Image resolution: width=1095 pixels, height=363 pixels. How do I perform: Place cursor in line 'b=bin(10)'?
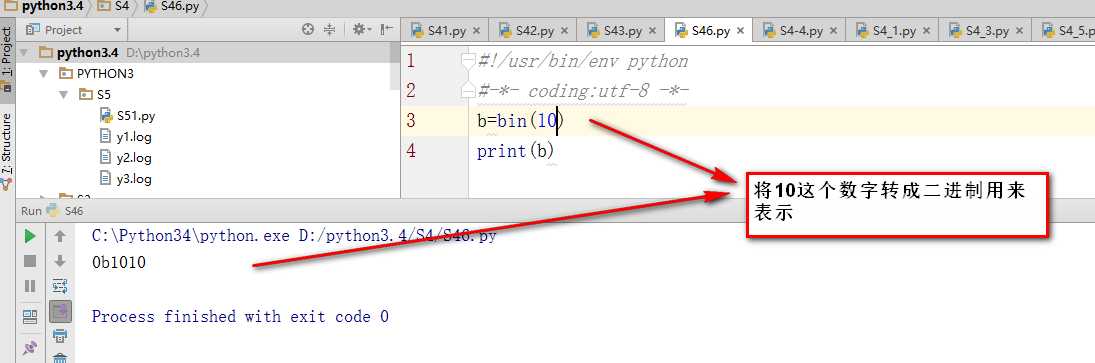[x=520, y=121]
